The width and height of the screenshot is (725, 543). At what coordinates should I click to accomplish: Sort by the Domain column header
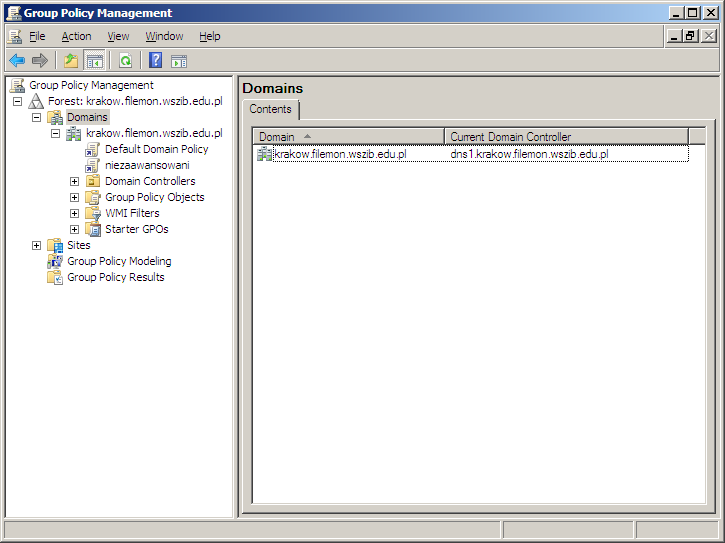click(x=349, y=137)
